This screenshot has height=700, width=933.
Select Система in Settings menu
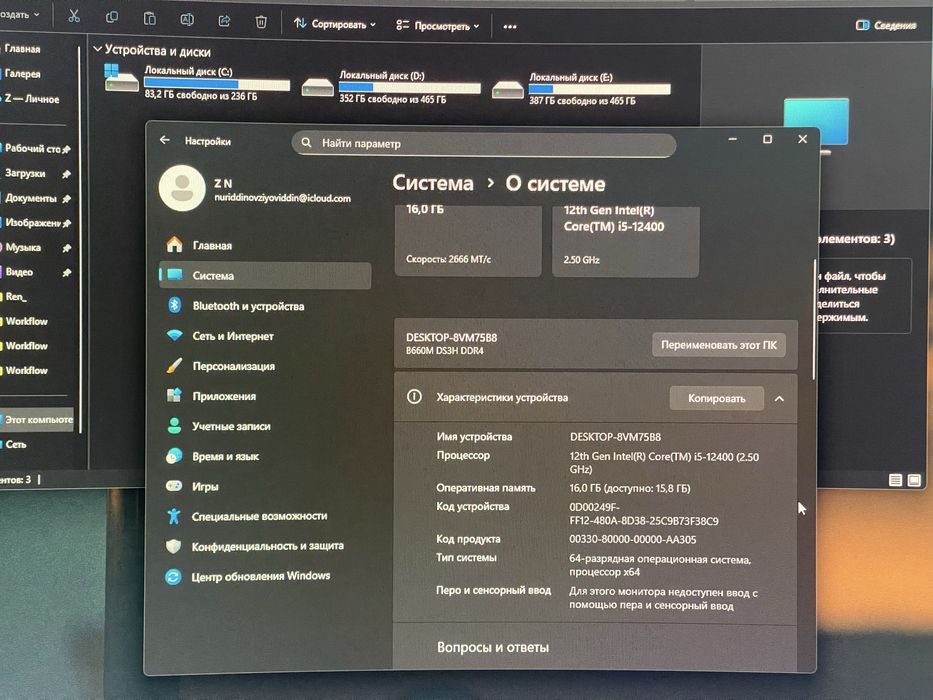click(265, 276)
